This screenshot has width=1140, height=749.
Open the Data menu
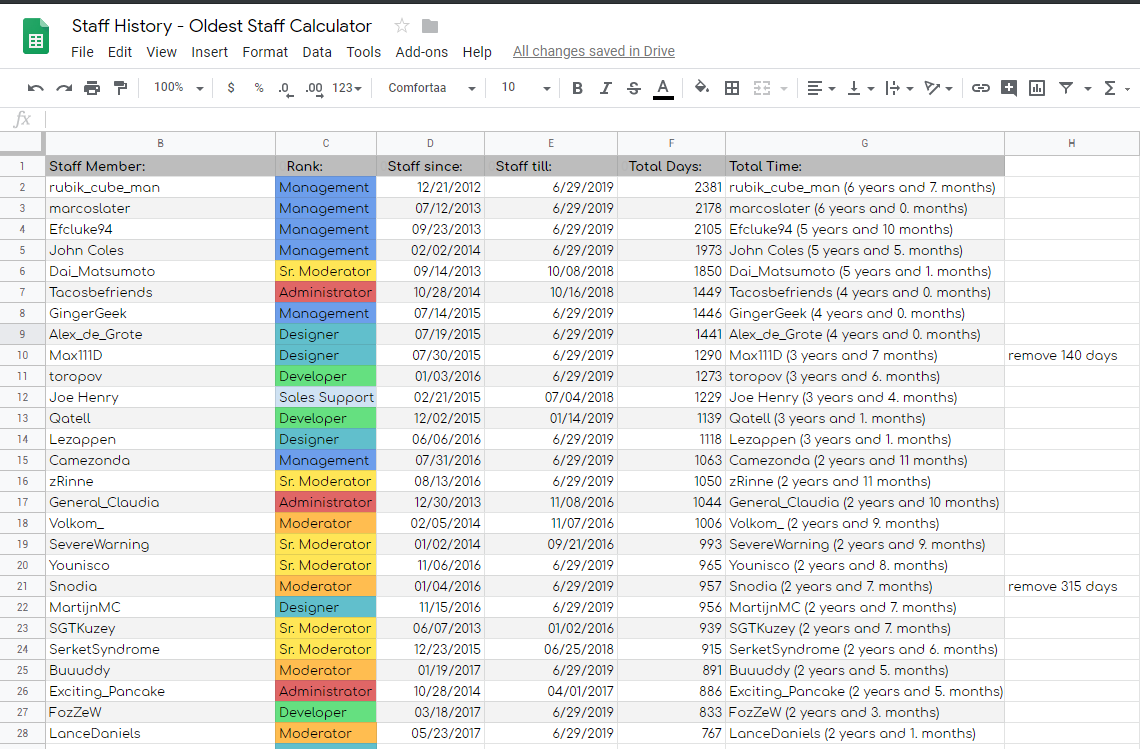click(x=317, y=52)
